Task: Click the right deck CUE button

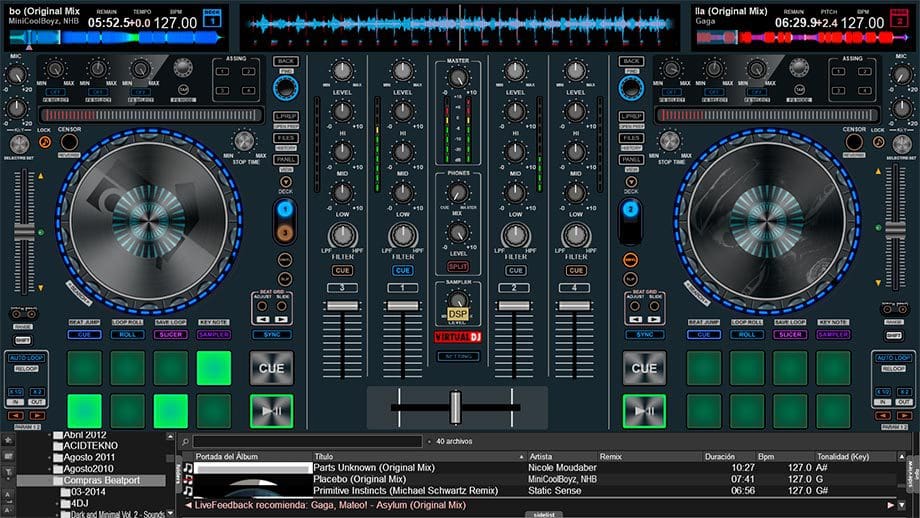Action: (x=644, y=368)
